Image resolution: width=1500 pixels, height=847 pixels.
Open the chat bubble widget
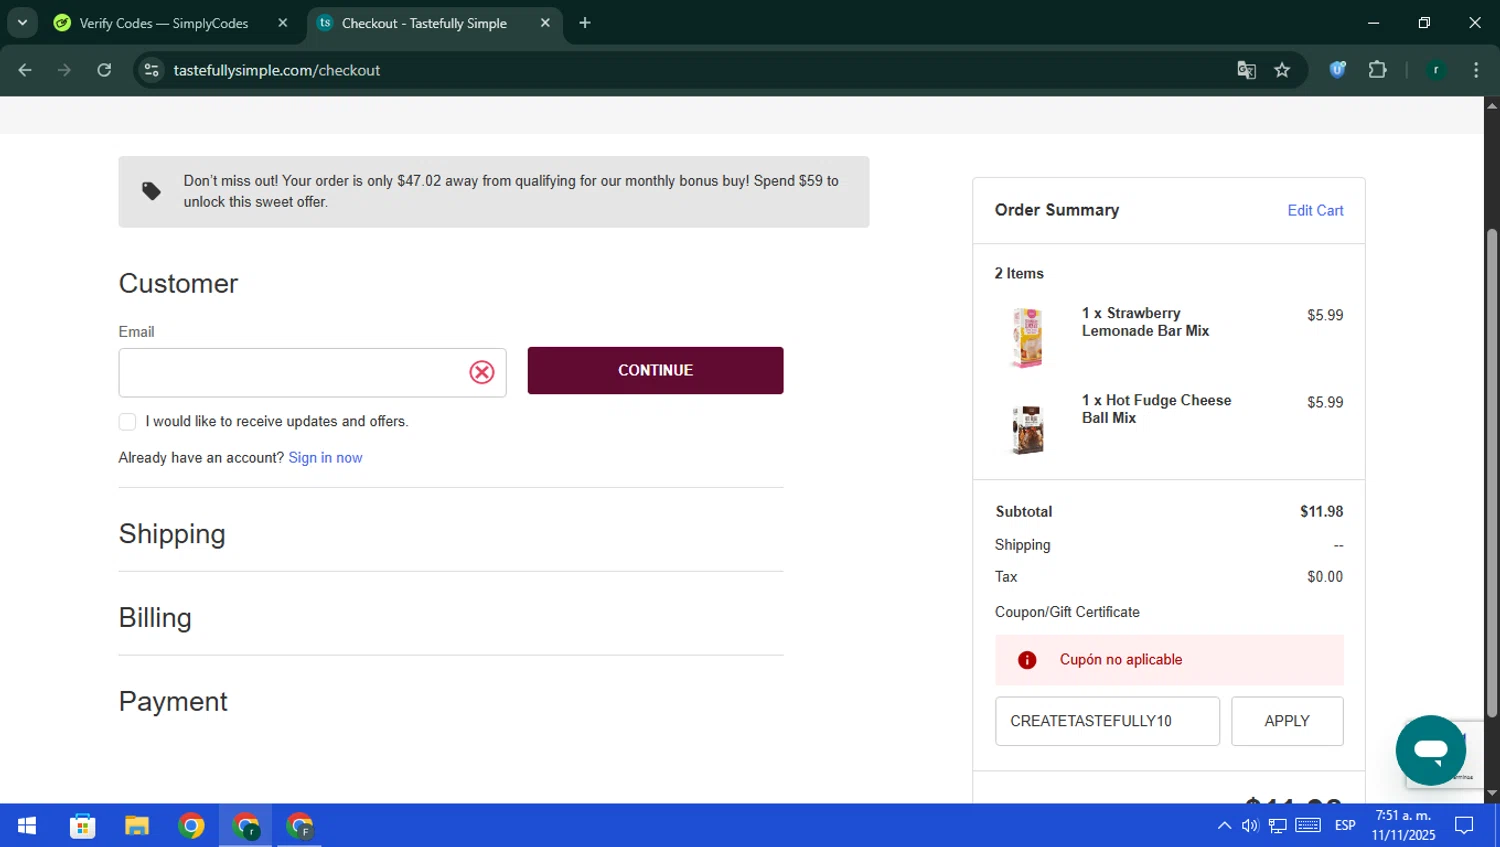click(x=1431, y=750)
